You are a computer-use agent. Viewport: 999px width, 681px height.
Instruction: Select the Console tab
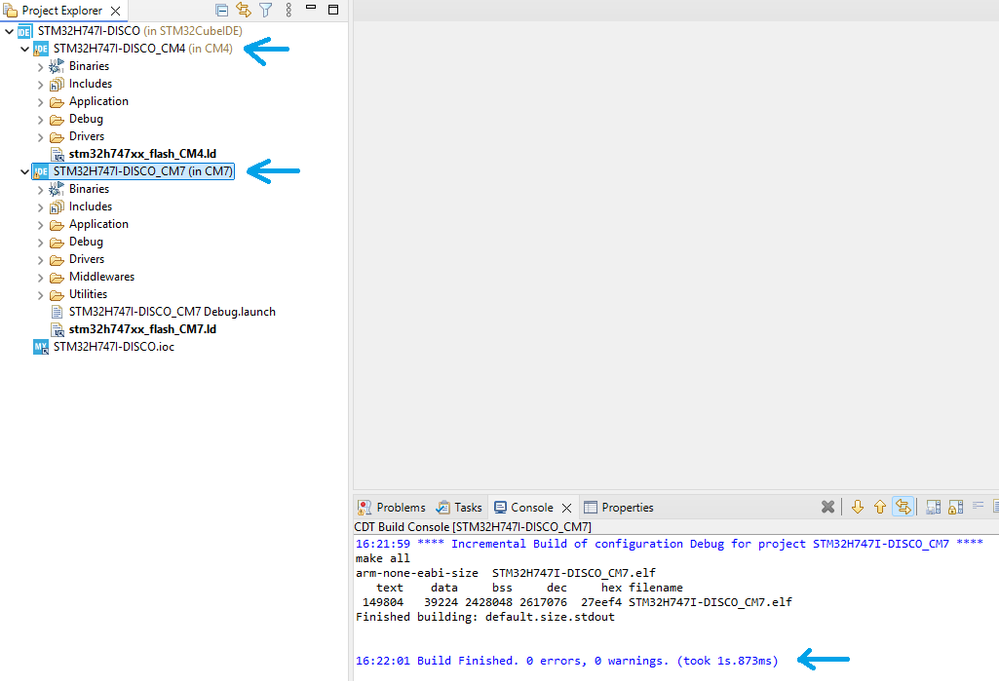pos(524,507)
